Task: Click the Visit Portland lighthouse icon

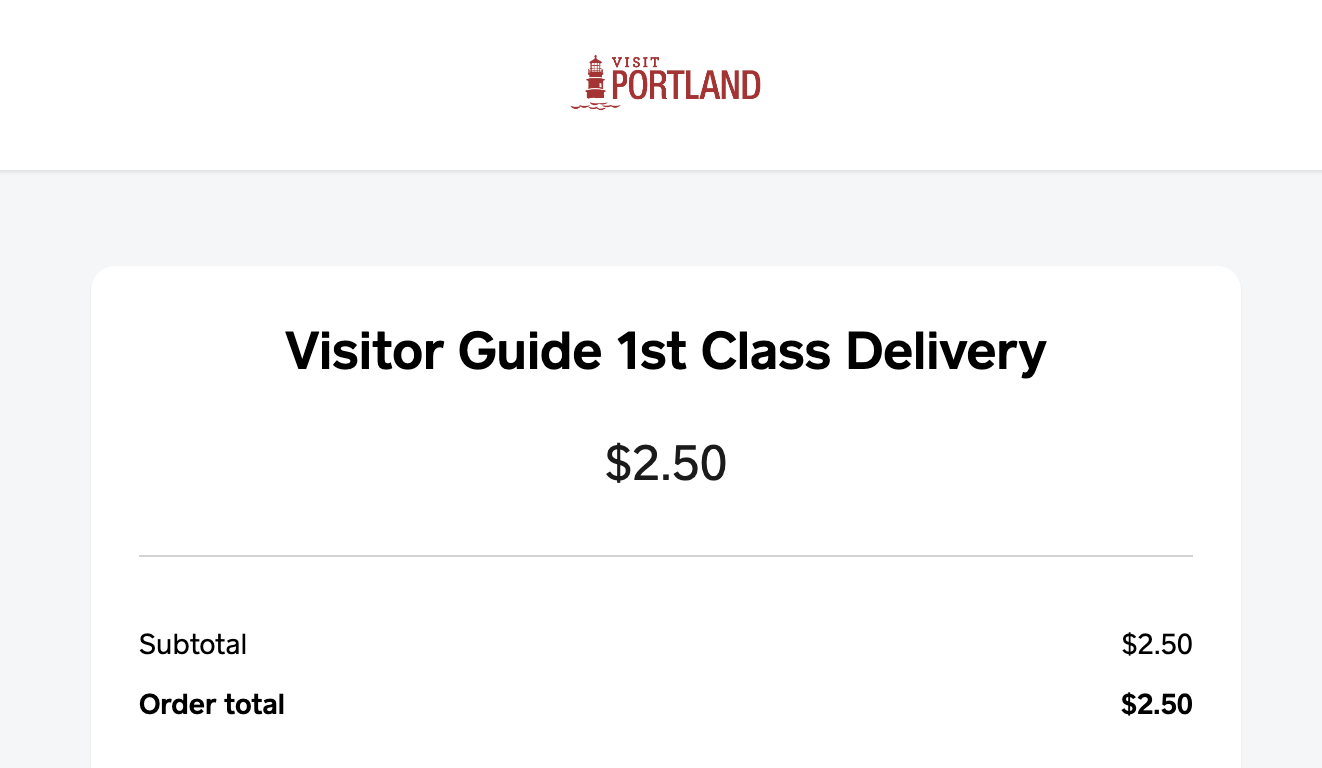Action: pyautogui.click(x=596, y=79)
